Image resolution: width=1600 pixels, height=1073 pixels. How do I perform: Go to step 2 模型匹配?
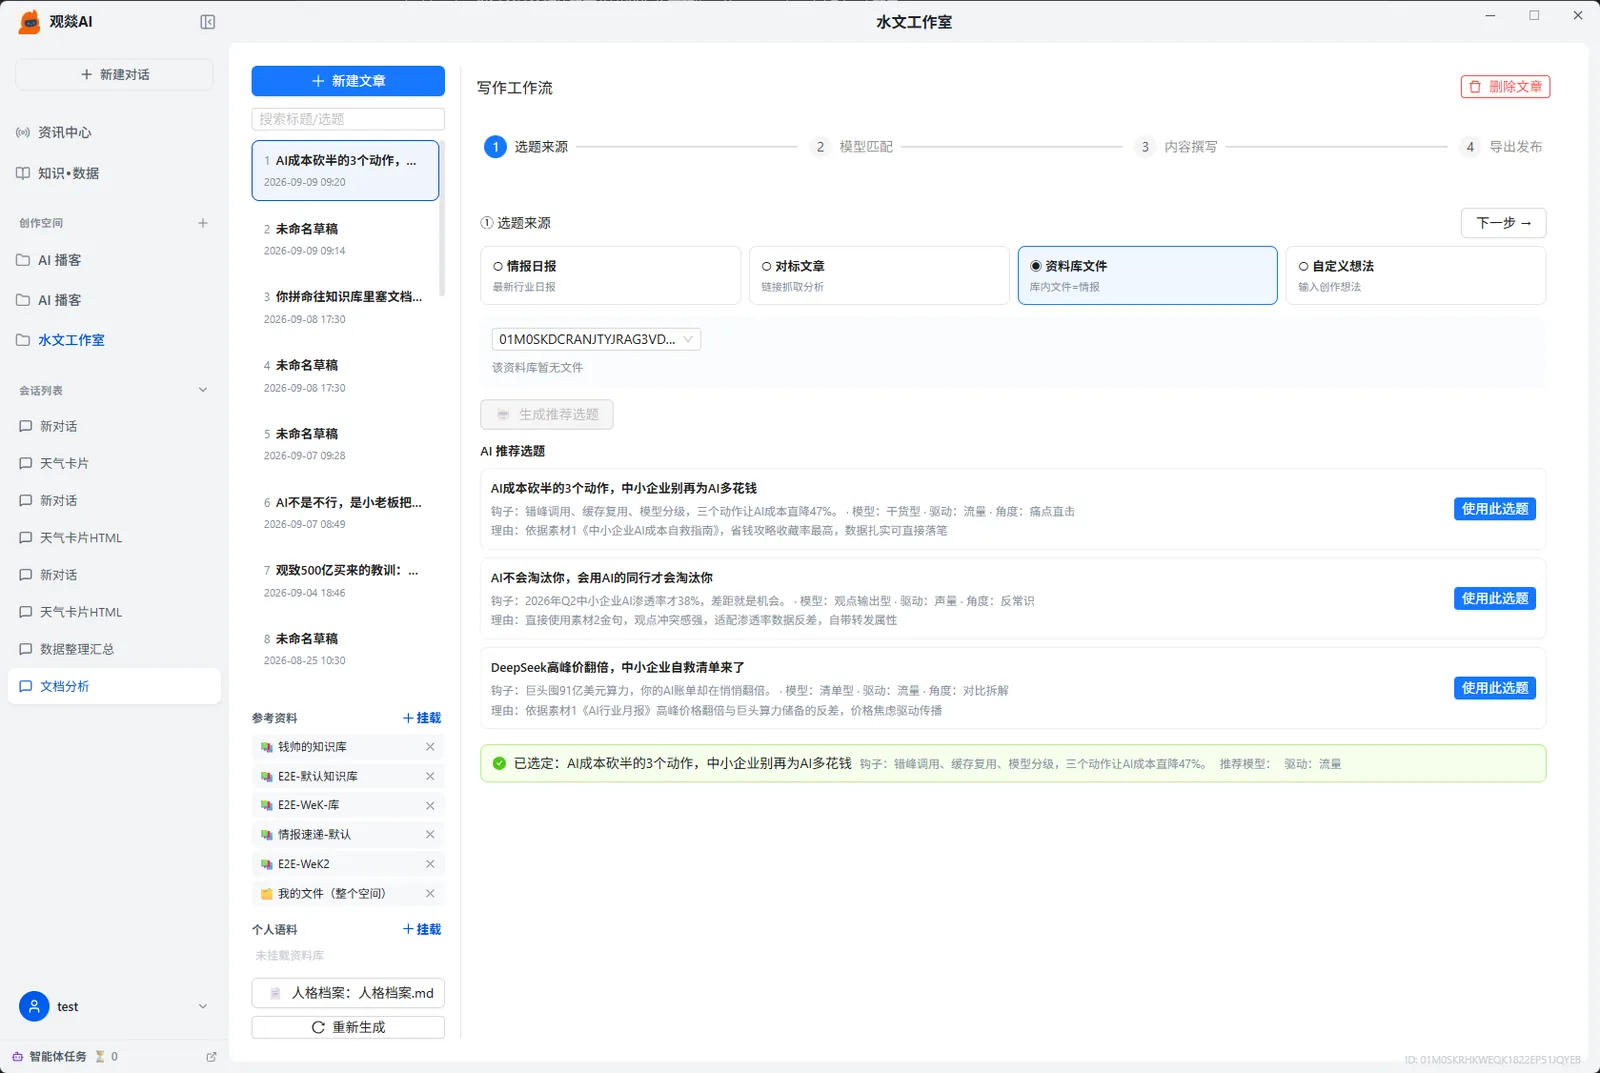coord(851,147)
